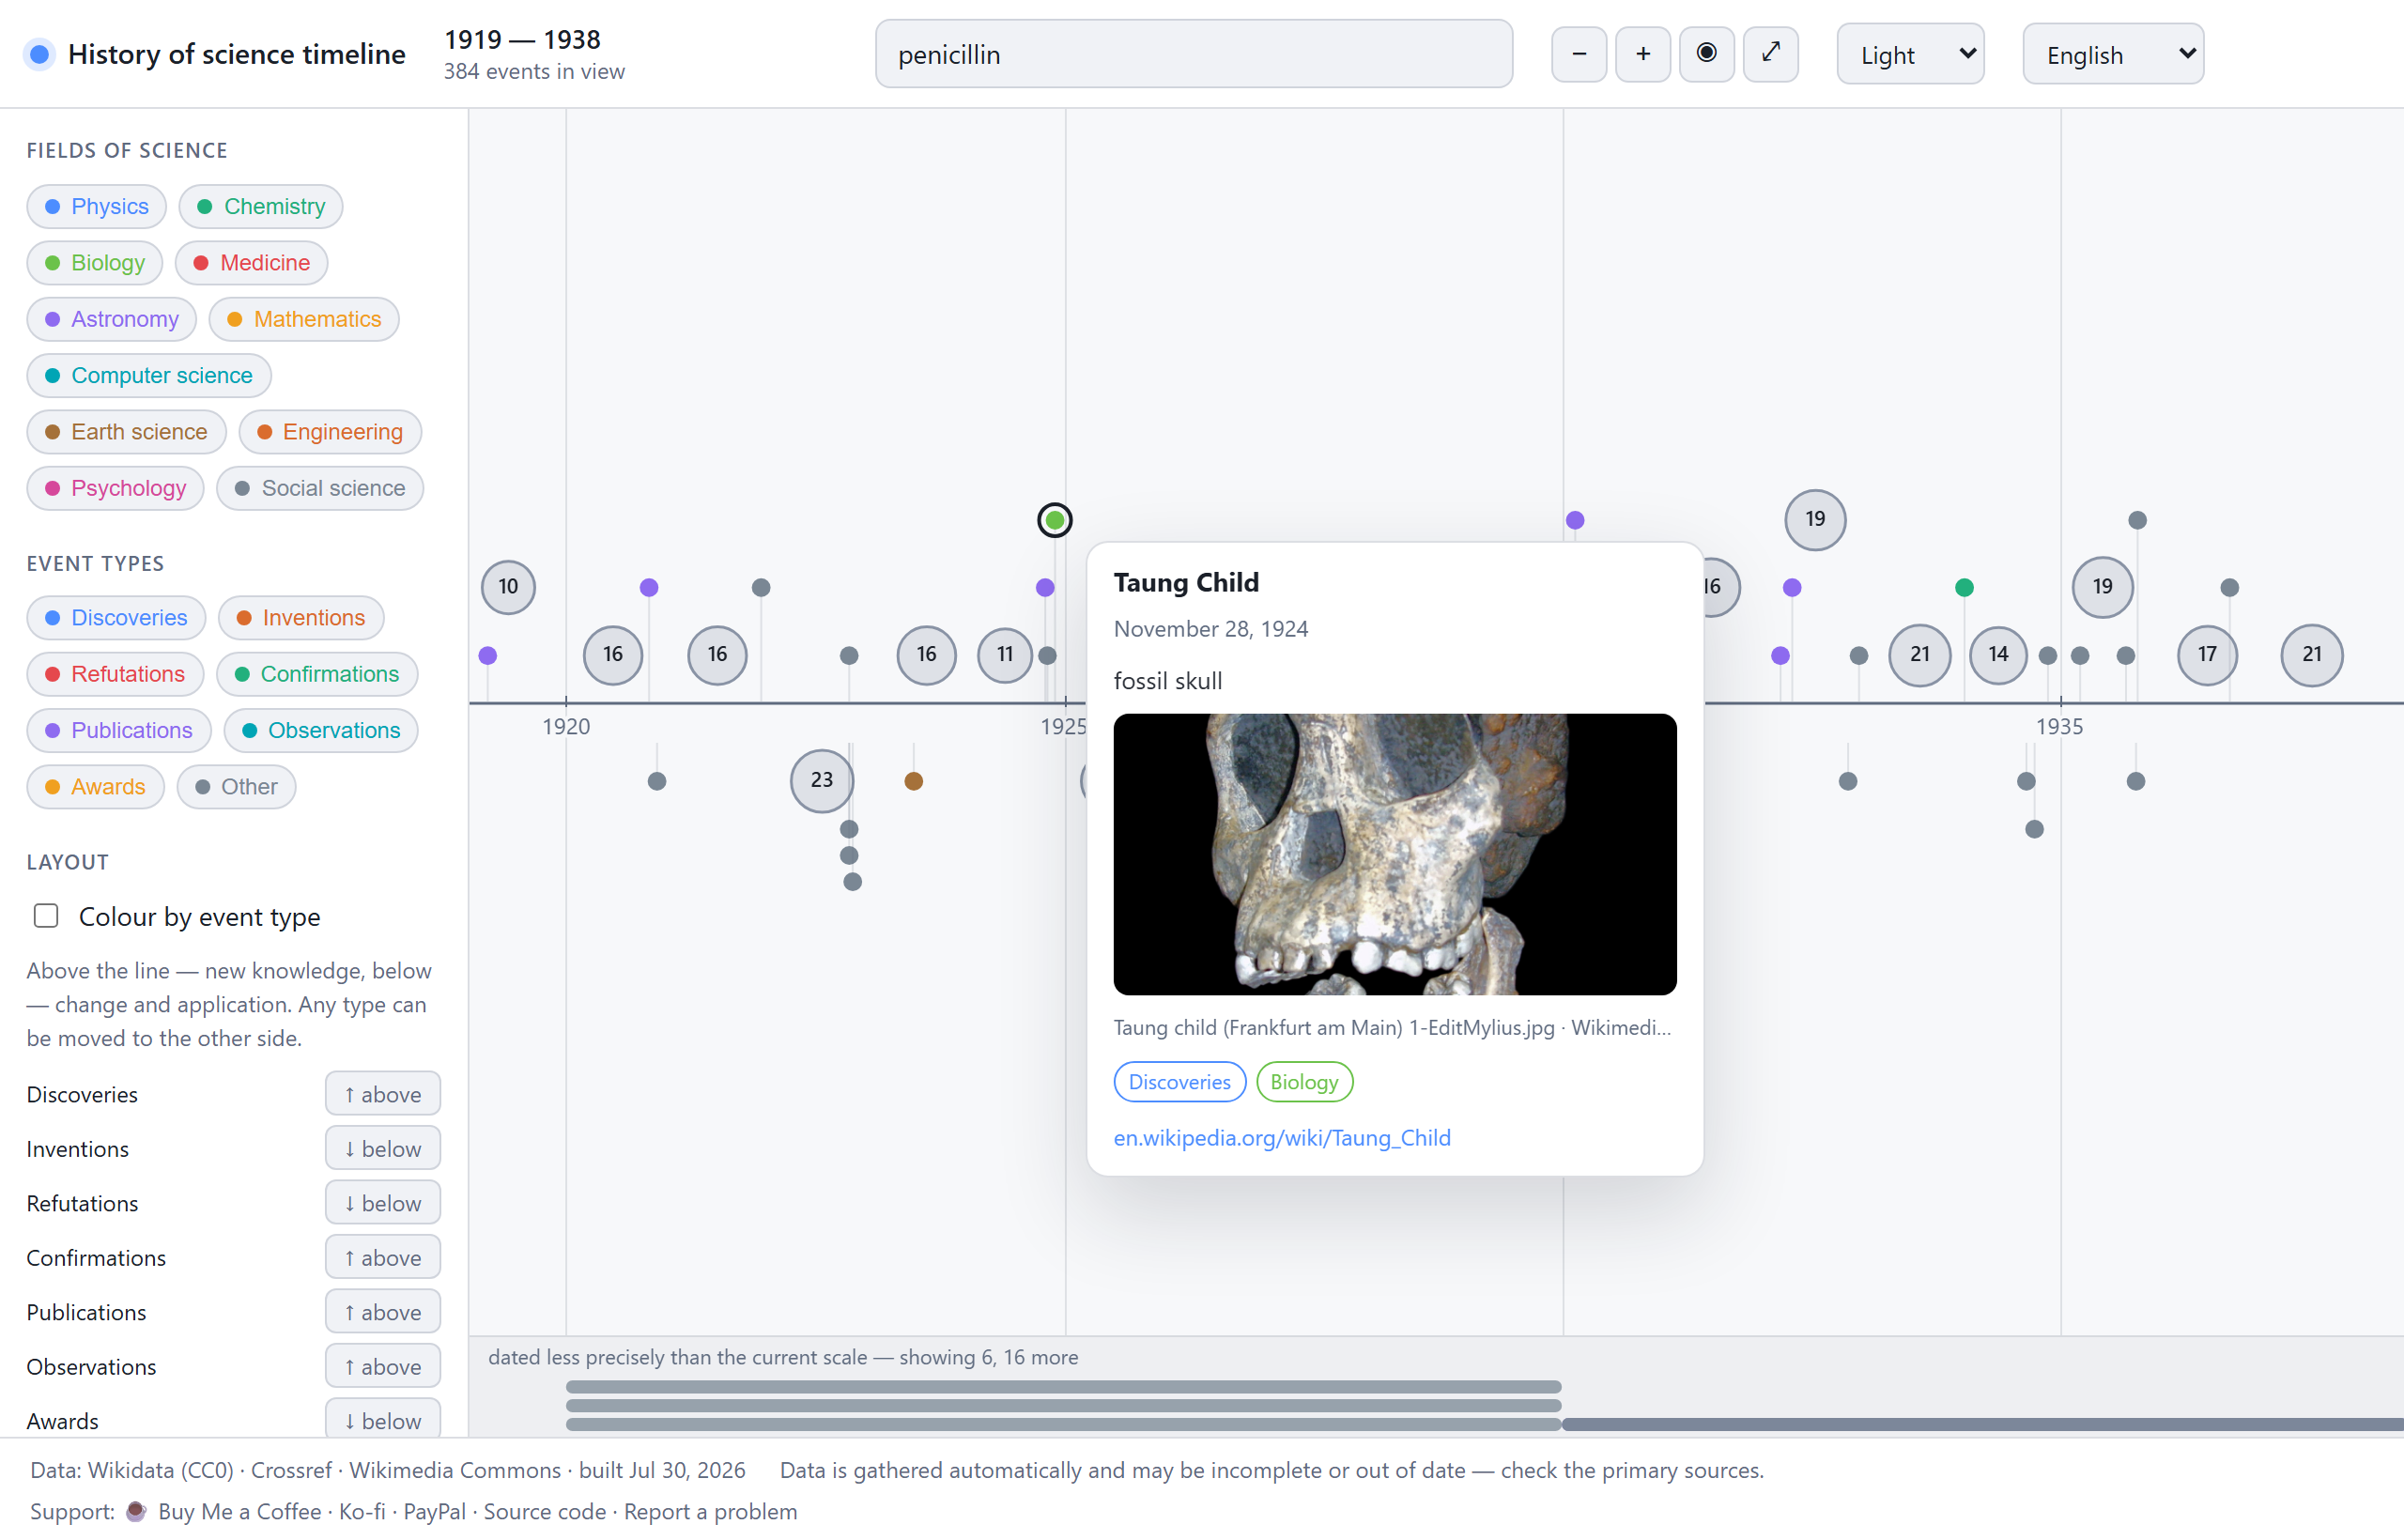The height and width of the screenshot is (1540, 2404).
Task: Open the Buy Me a Coffee link
Action: point(239,1512)
